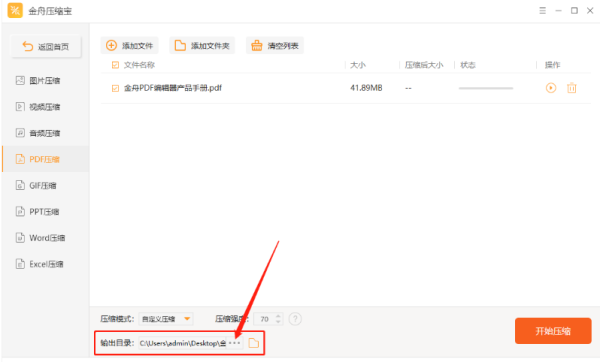Decrease 压缩强度 with the down arrow

279,322
